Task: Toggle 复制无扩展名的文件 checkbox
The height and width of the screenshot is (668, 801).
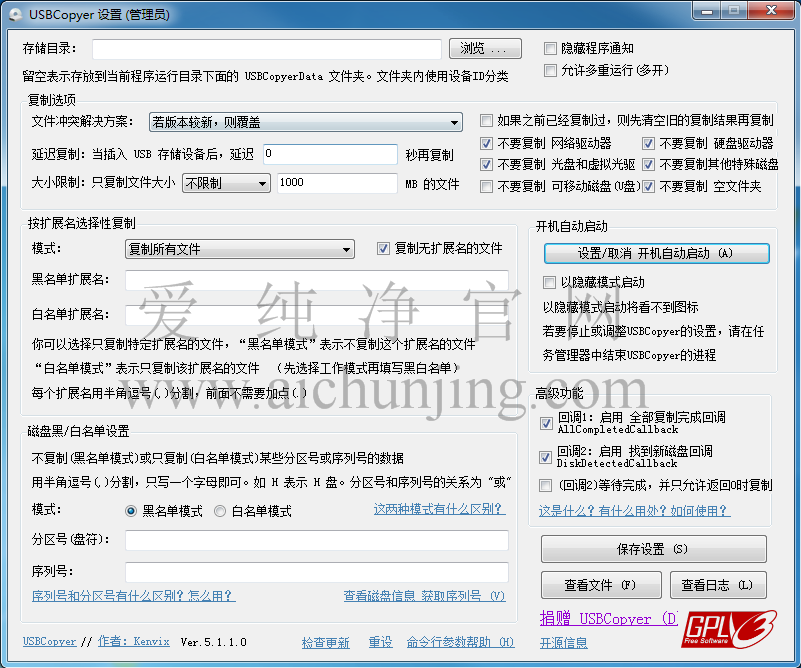Action: click(x=383, y=249)
